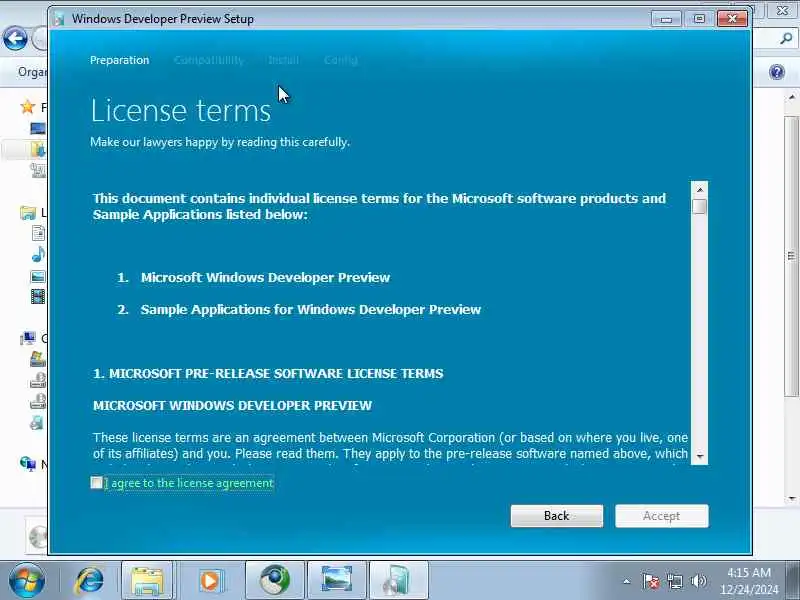
Task: Select the faded Compatibility step tab
Action: (209, 60)
